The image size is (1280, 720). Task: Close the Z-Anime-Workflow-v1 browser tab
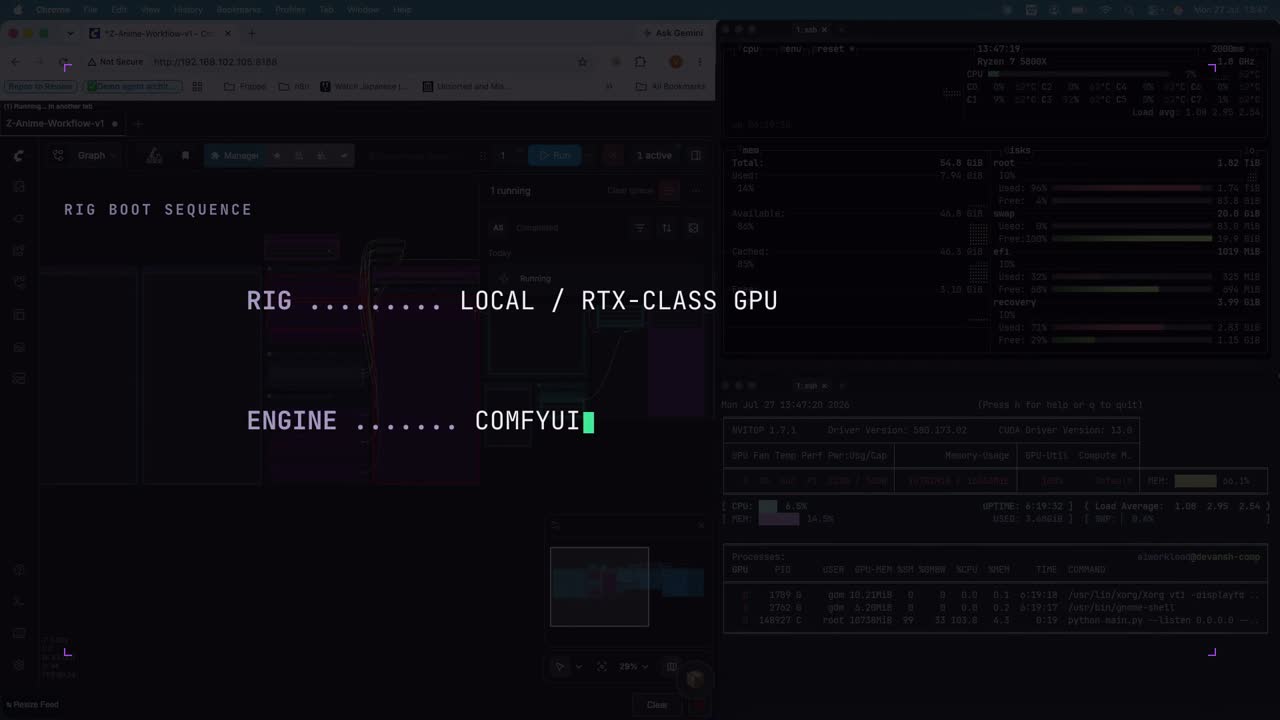228,33
